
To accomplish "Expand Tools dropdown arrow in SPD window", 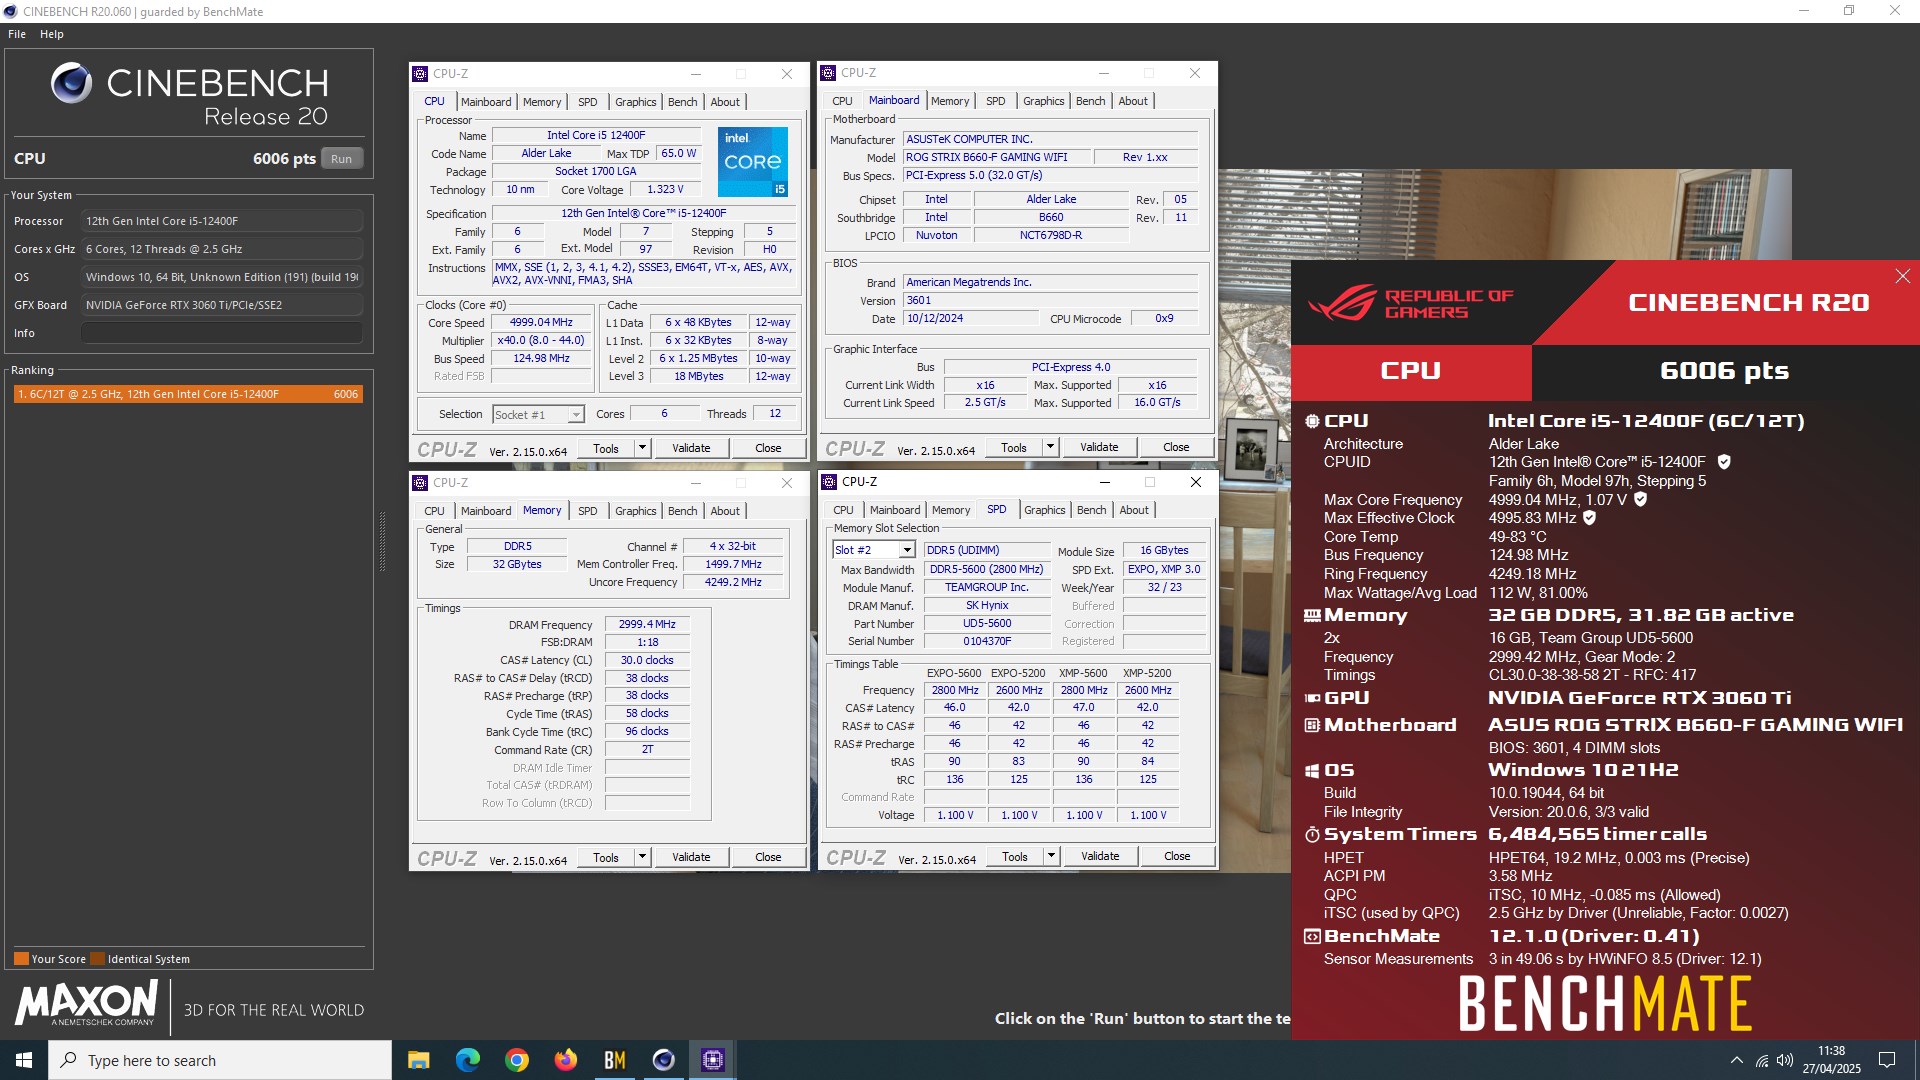I will 1051,856.
